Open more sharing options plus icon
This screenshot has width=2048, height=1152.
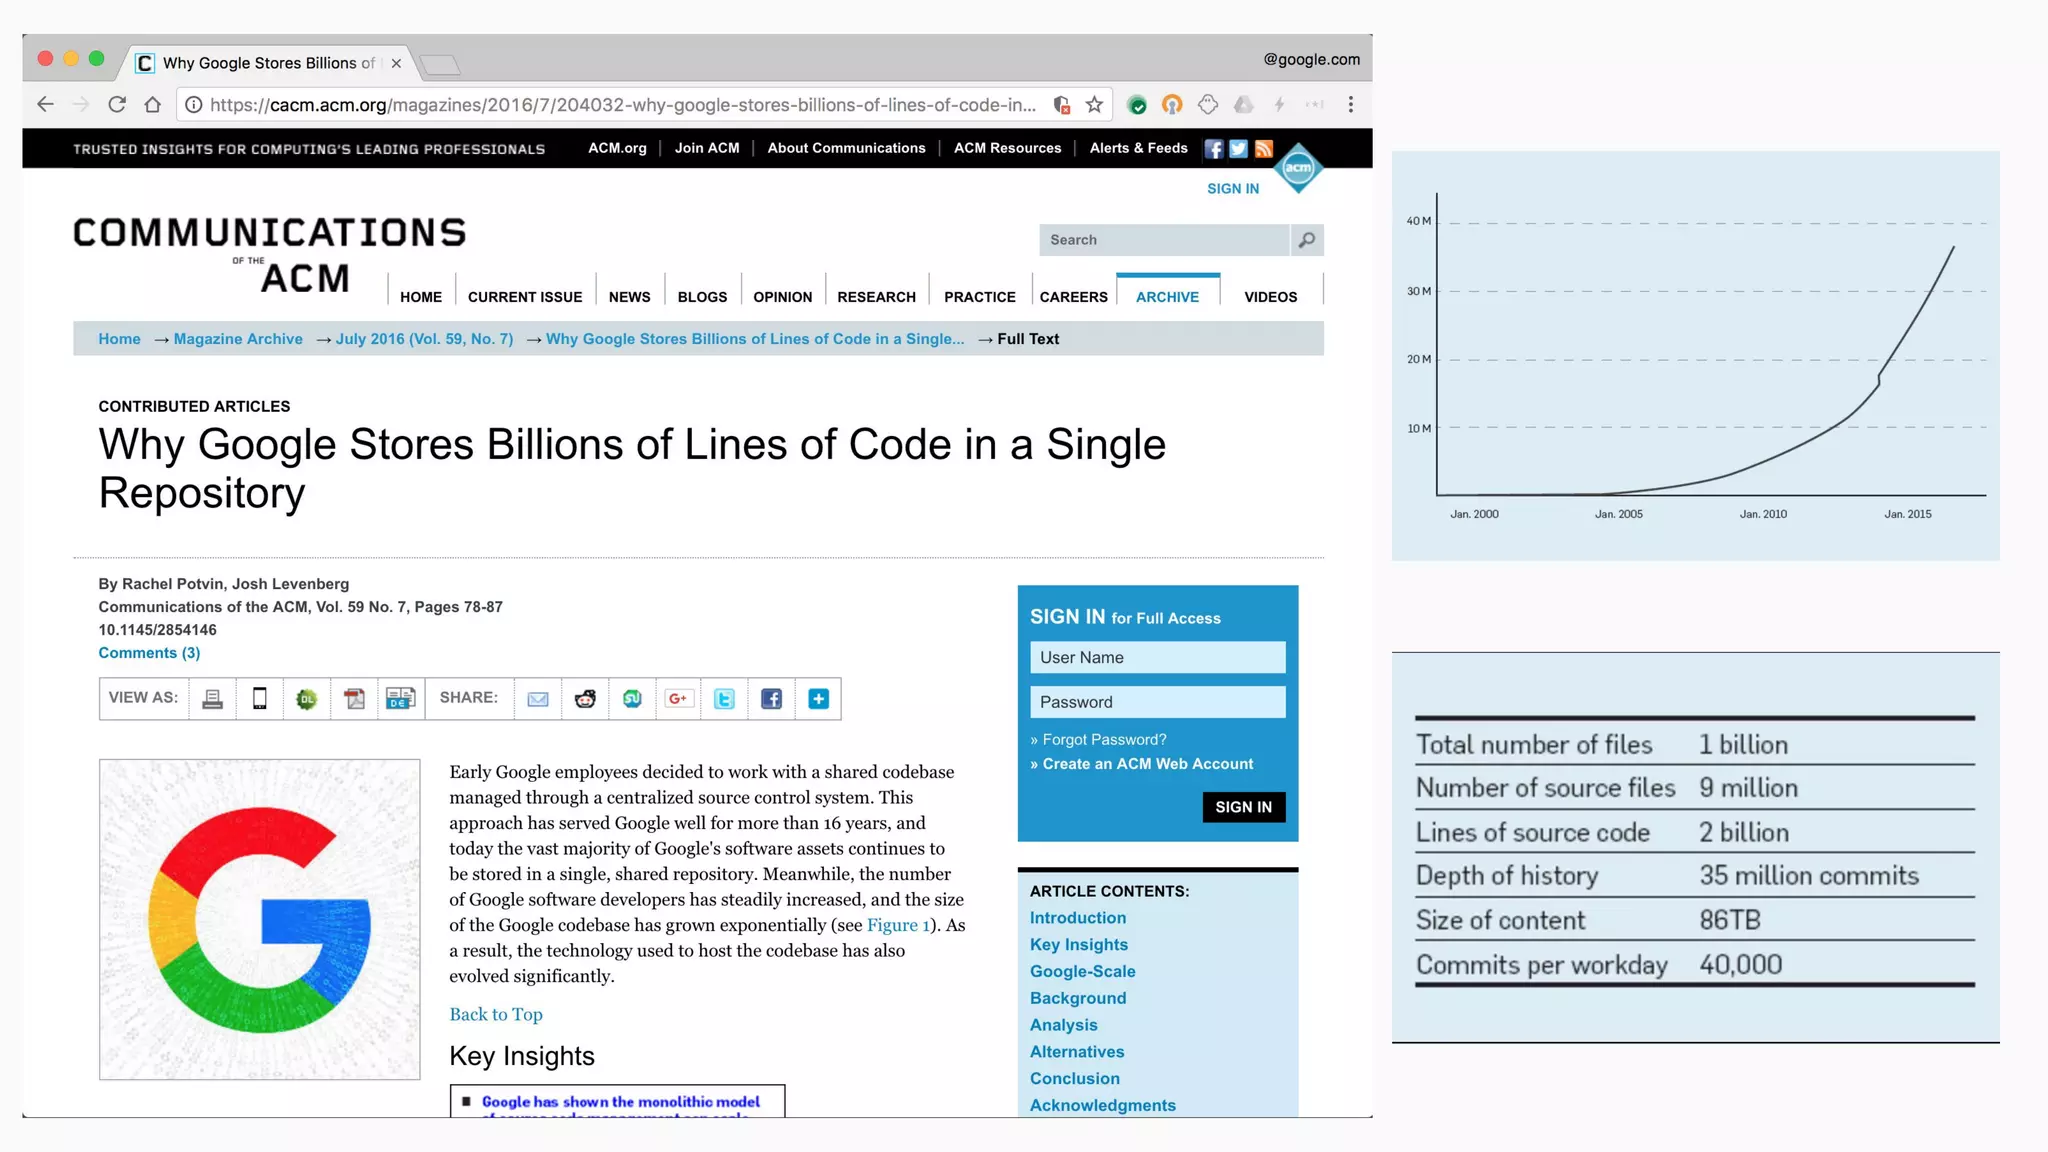pyautogui.click(x=818, y=699)
